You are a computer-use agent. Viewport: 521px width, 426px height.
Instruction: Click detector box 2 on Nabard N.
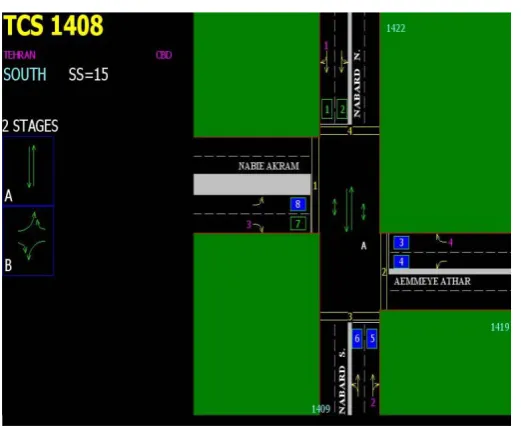pyautogui.click(x=342, y=109)
